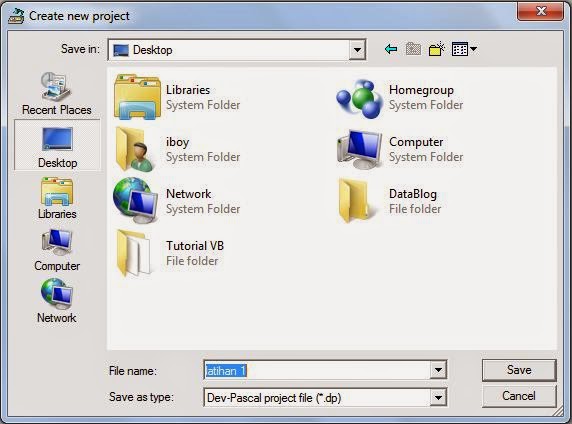Viewport: 572px width, 424px height.
Task: Click the 'Homegroup' name text
Action: point(421,90)
